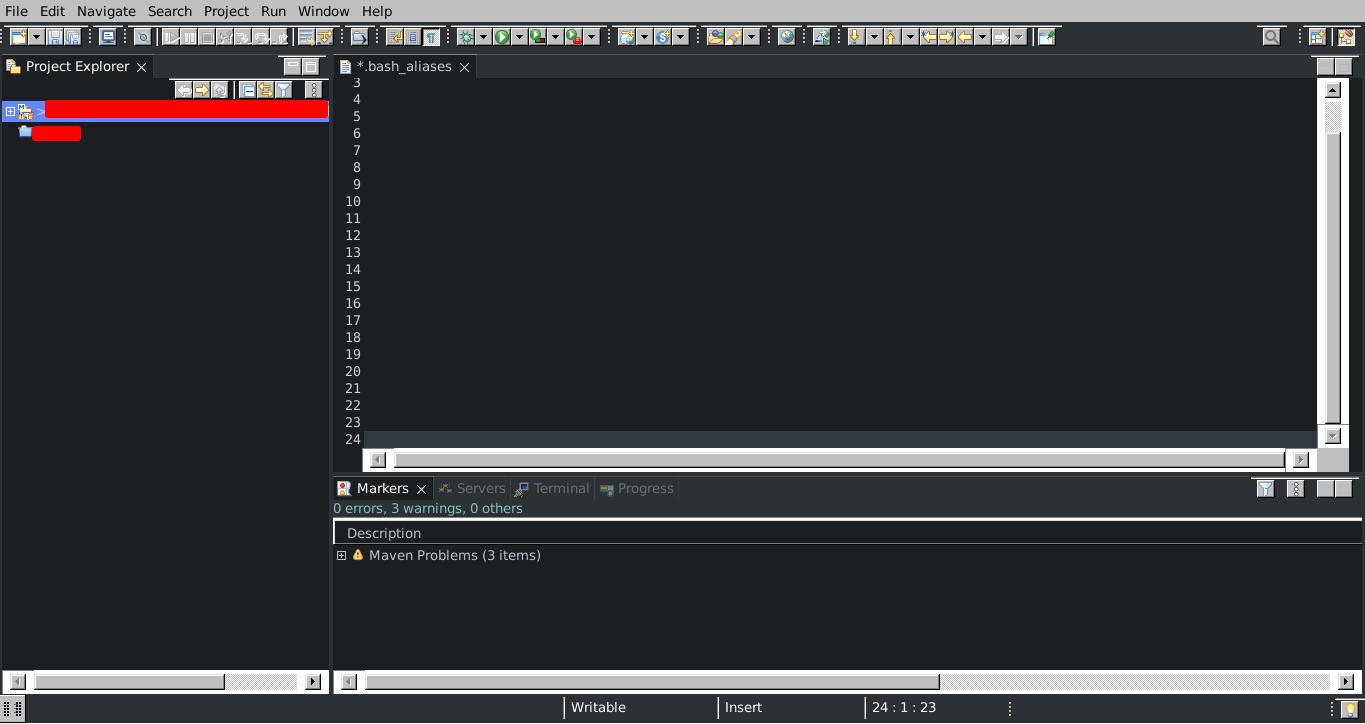Screen dimensions: 1365x724
Task: Click the editor vertical scrollbar thumb
Action: (x=1332, y=276)
